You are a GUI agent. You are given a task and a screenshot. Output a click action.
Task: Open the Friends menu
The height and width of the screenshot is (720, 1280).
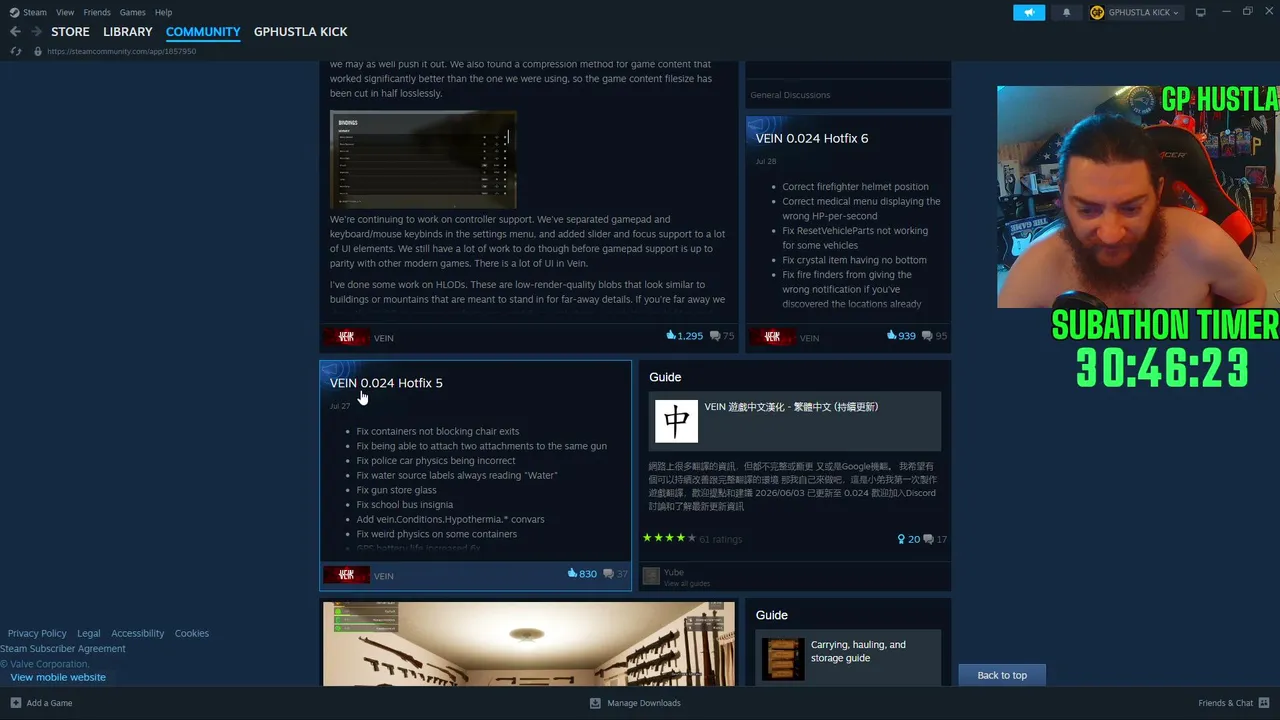[97, 12]
